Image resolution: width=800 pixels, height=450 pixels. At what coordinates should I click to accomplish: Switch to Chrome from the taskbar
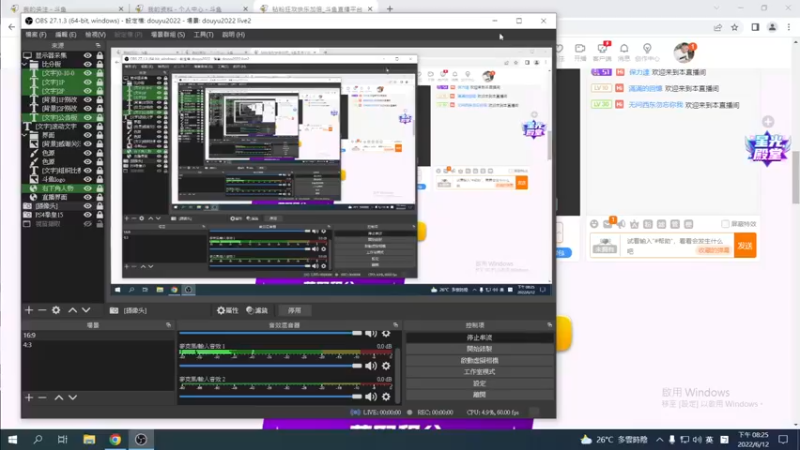(115, 439)
